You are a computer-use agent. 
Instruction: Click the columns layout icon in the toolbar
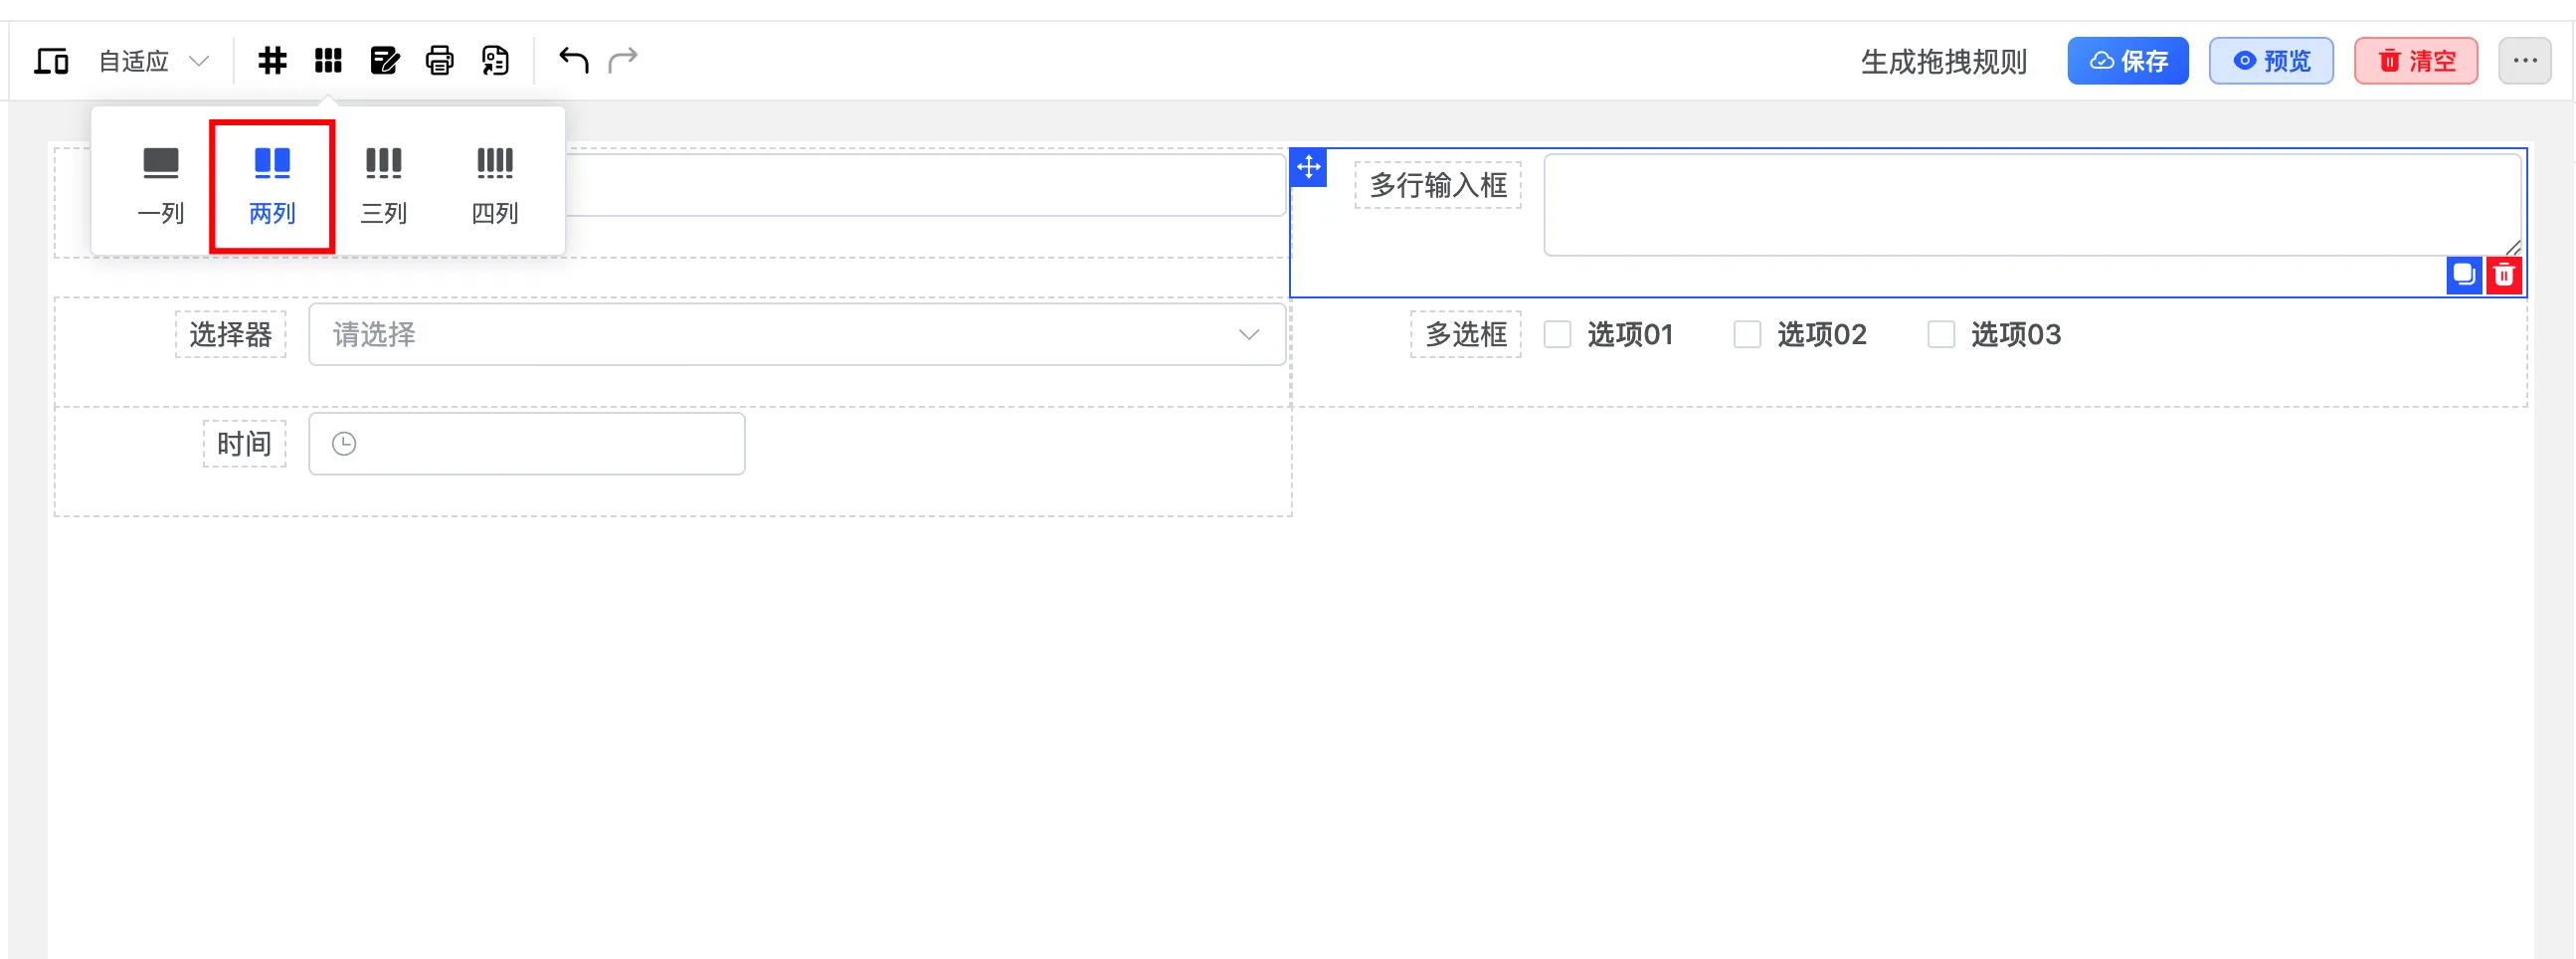coord(328,60)
